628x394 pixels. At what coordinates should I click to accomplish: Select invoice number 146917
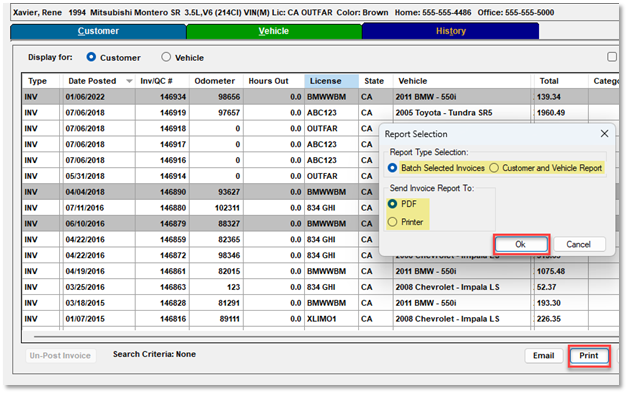173,145
